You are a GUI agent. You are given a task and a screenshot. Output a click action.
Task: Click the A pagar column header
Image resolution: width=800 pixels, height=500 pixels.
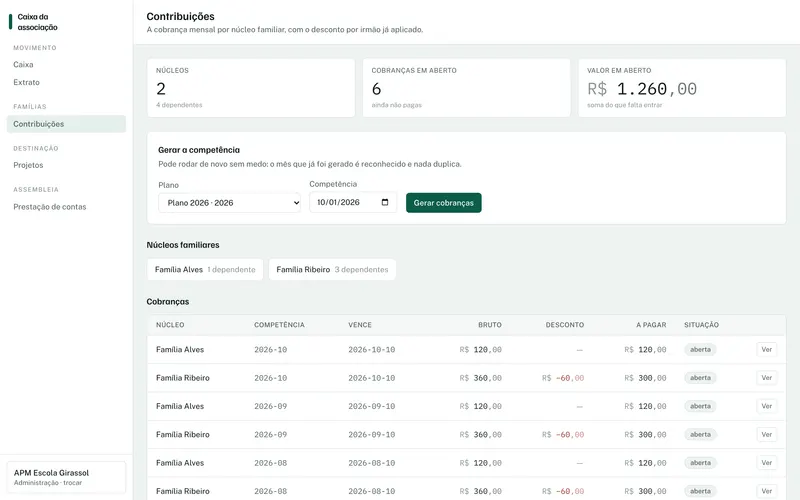coord(651,325)
